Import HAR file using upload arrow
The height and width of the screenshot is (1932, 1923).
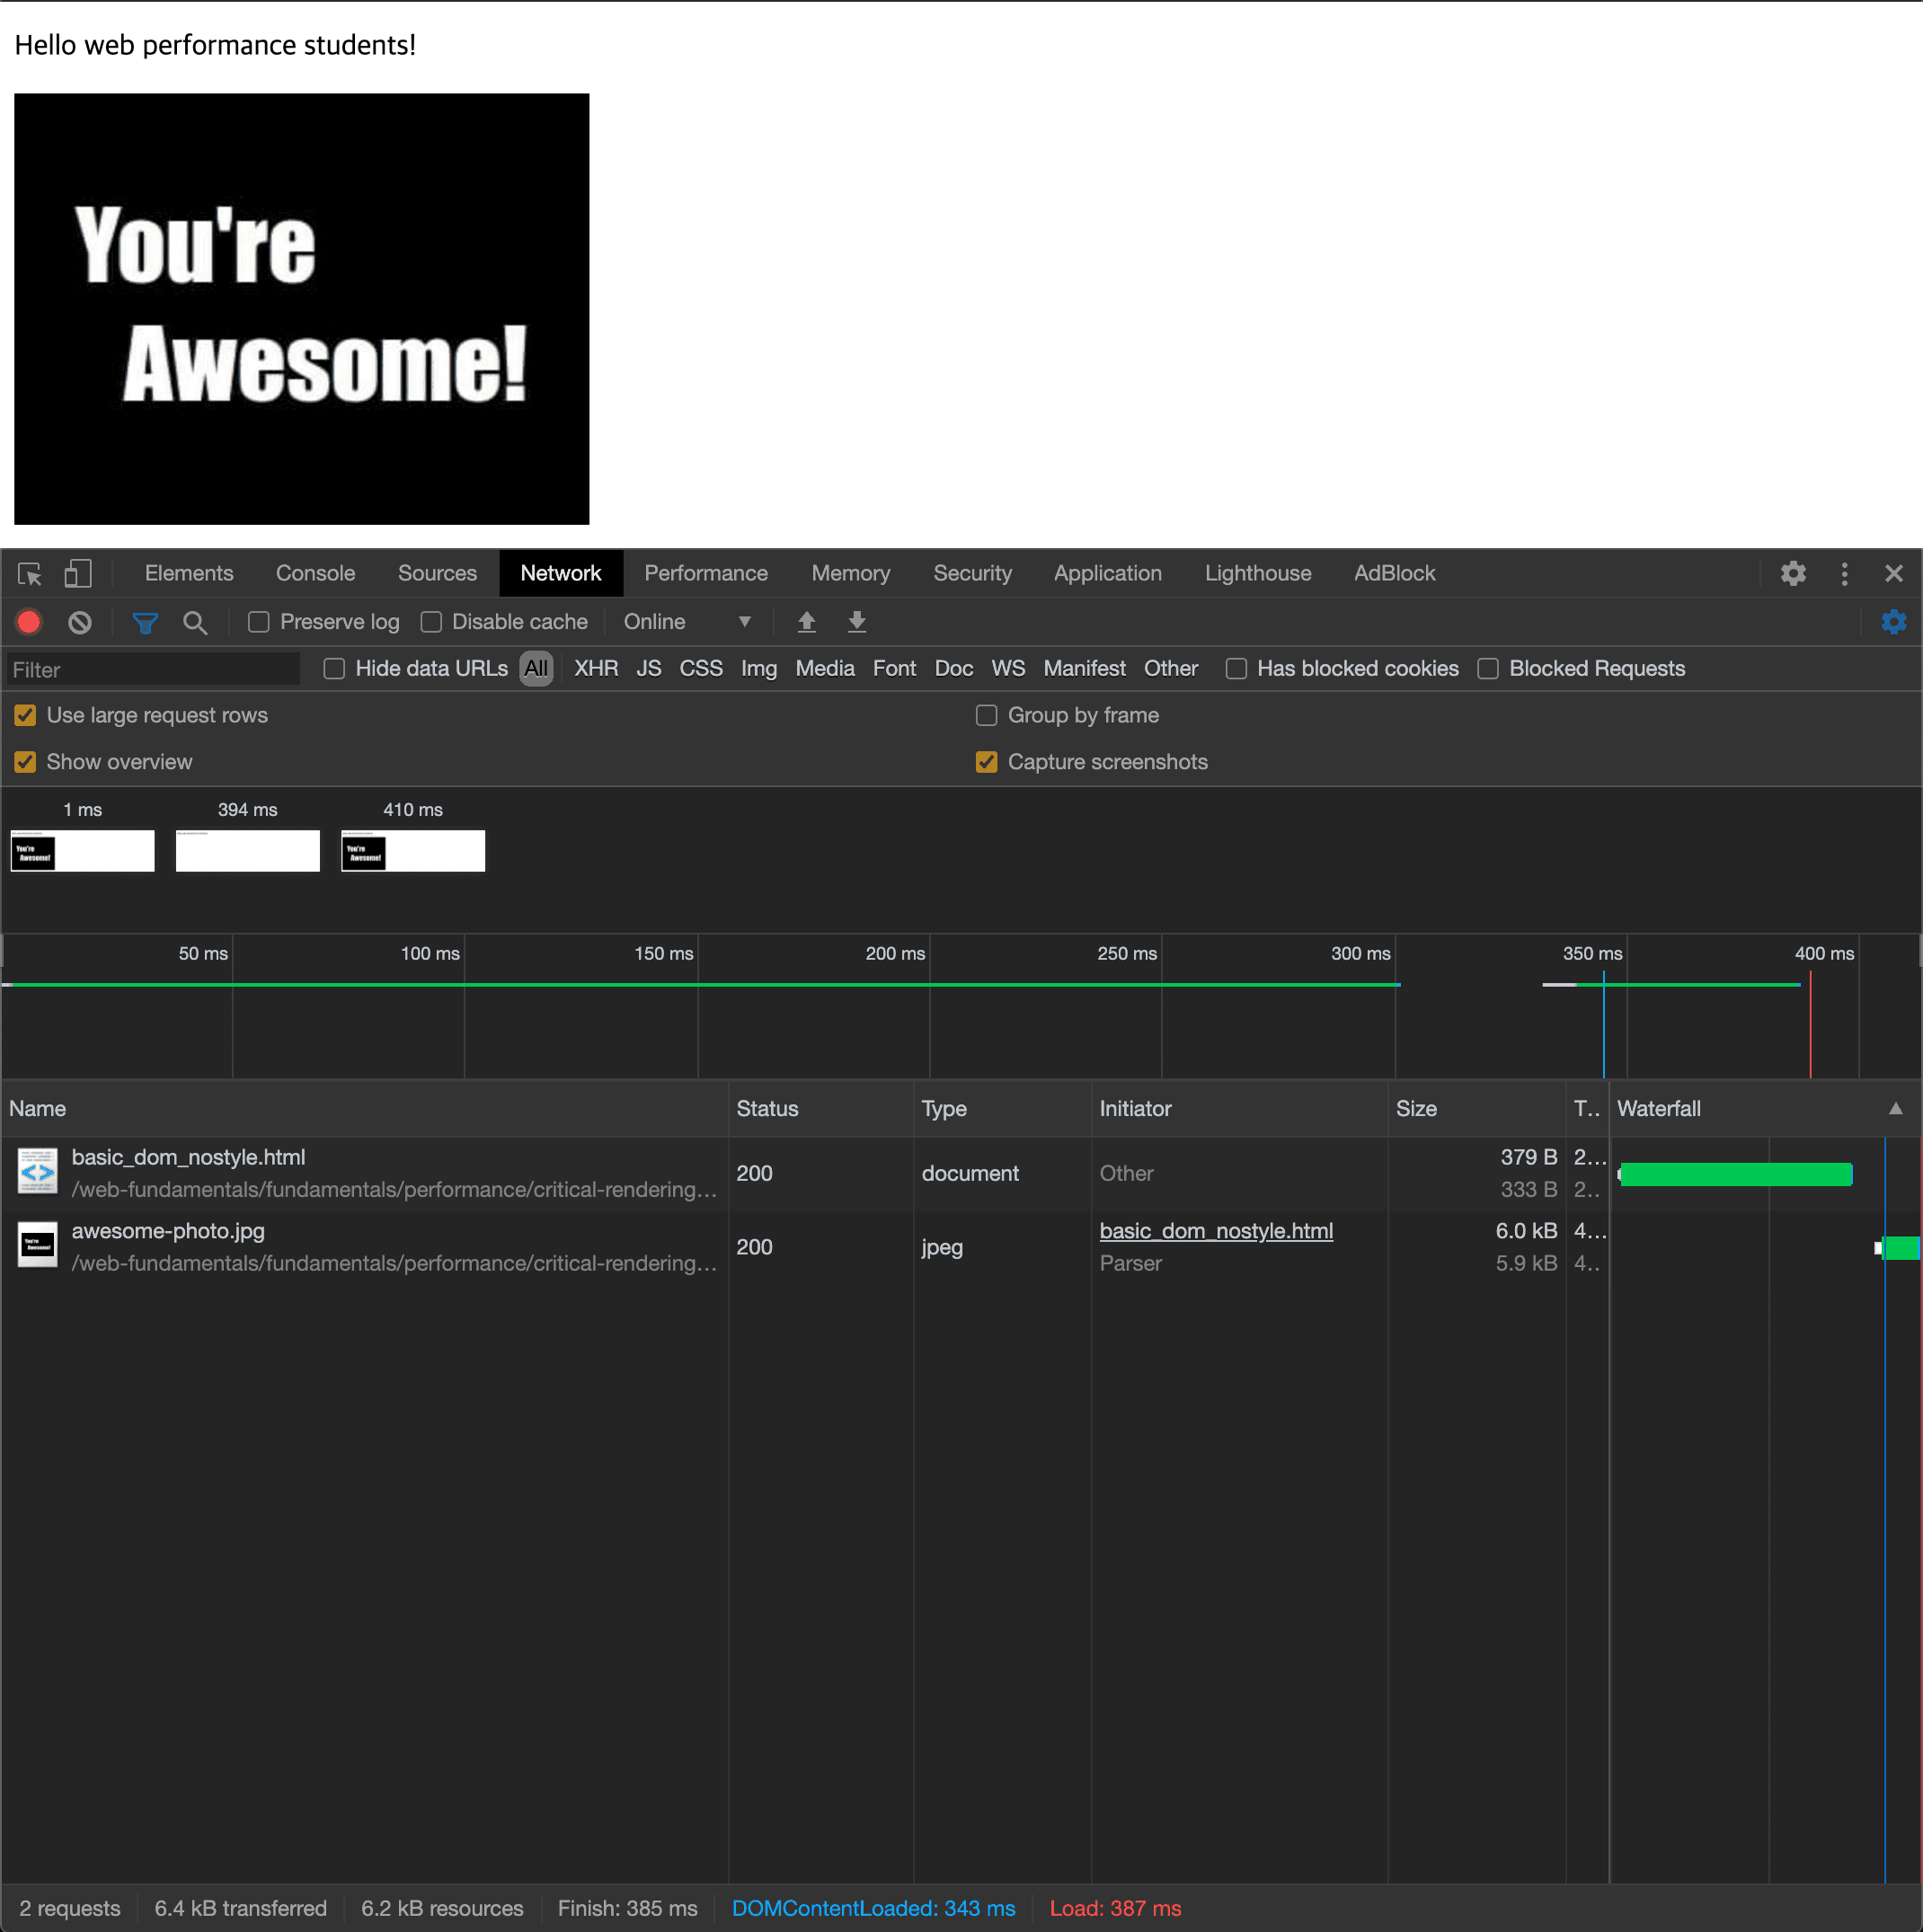point(807,622)
